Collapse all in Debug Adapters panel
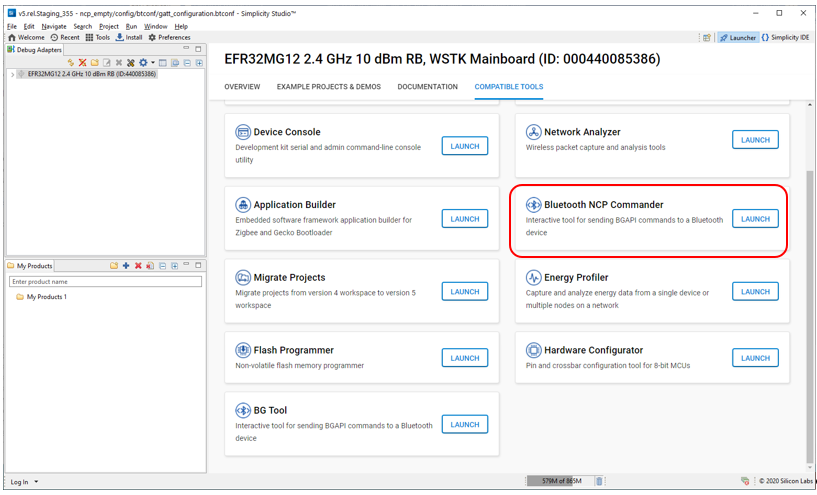Image resolution: width=817 pixels, height=495 pixels. (x=187, y=63)
